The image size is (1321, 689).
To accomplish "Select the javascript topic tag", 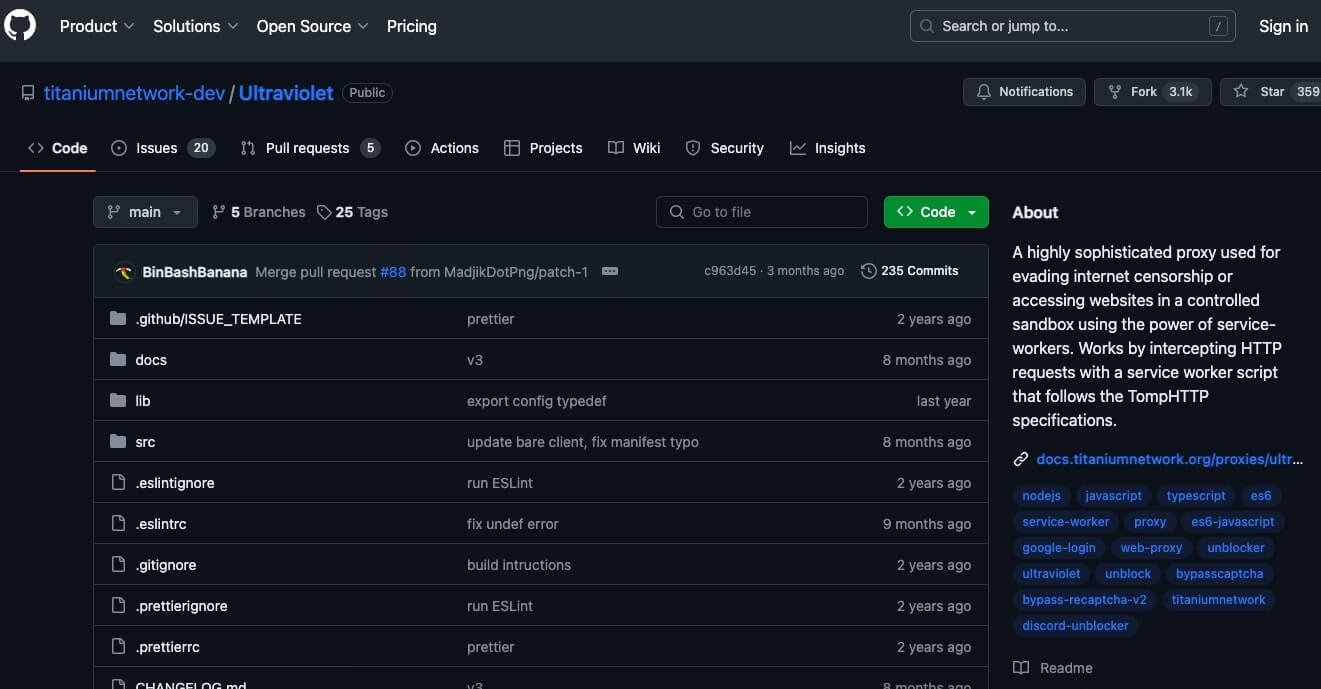I will (1113, 496).
